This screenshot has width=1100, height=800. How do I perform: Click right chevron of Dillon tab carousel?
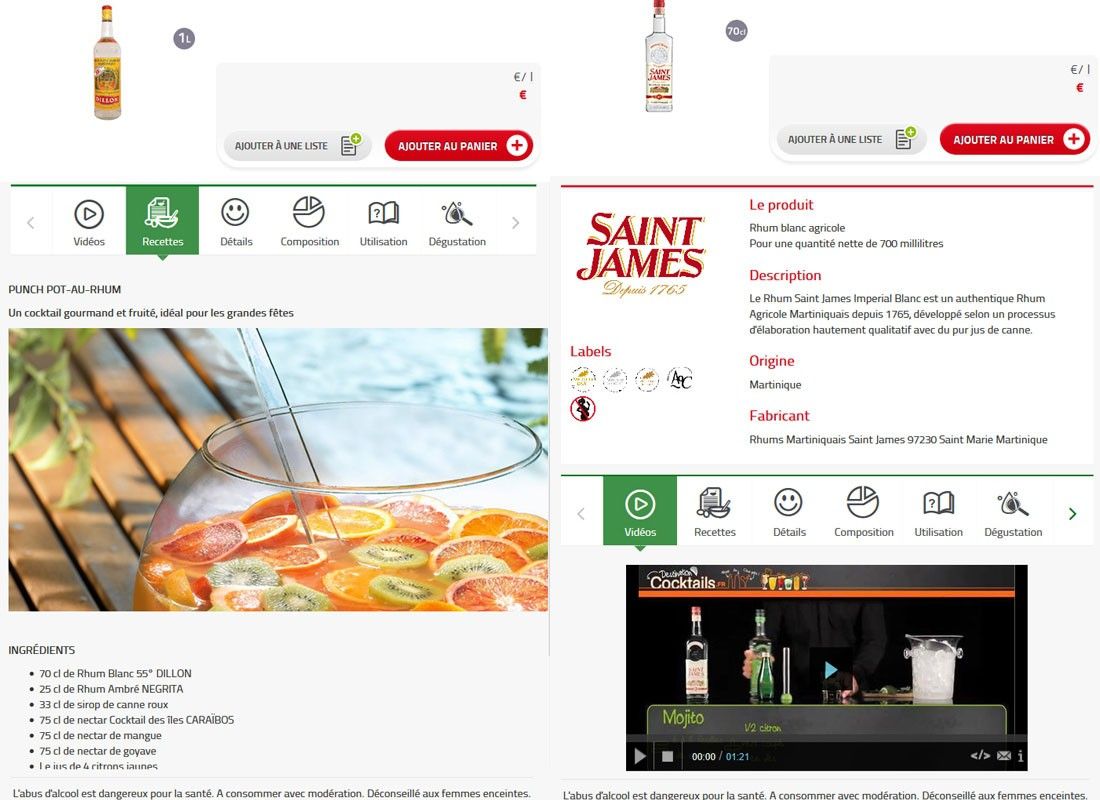(x=516, y=223)
